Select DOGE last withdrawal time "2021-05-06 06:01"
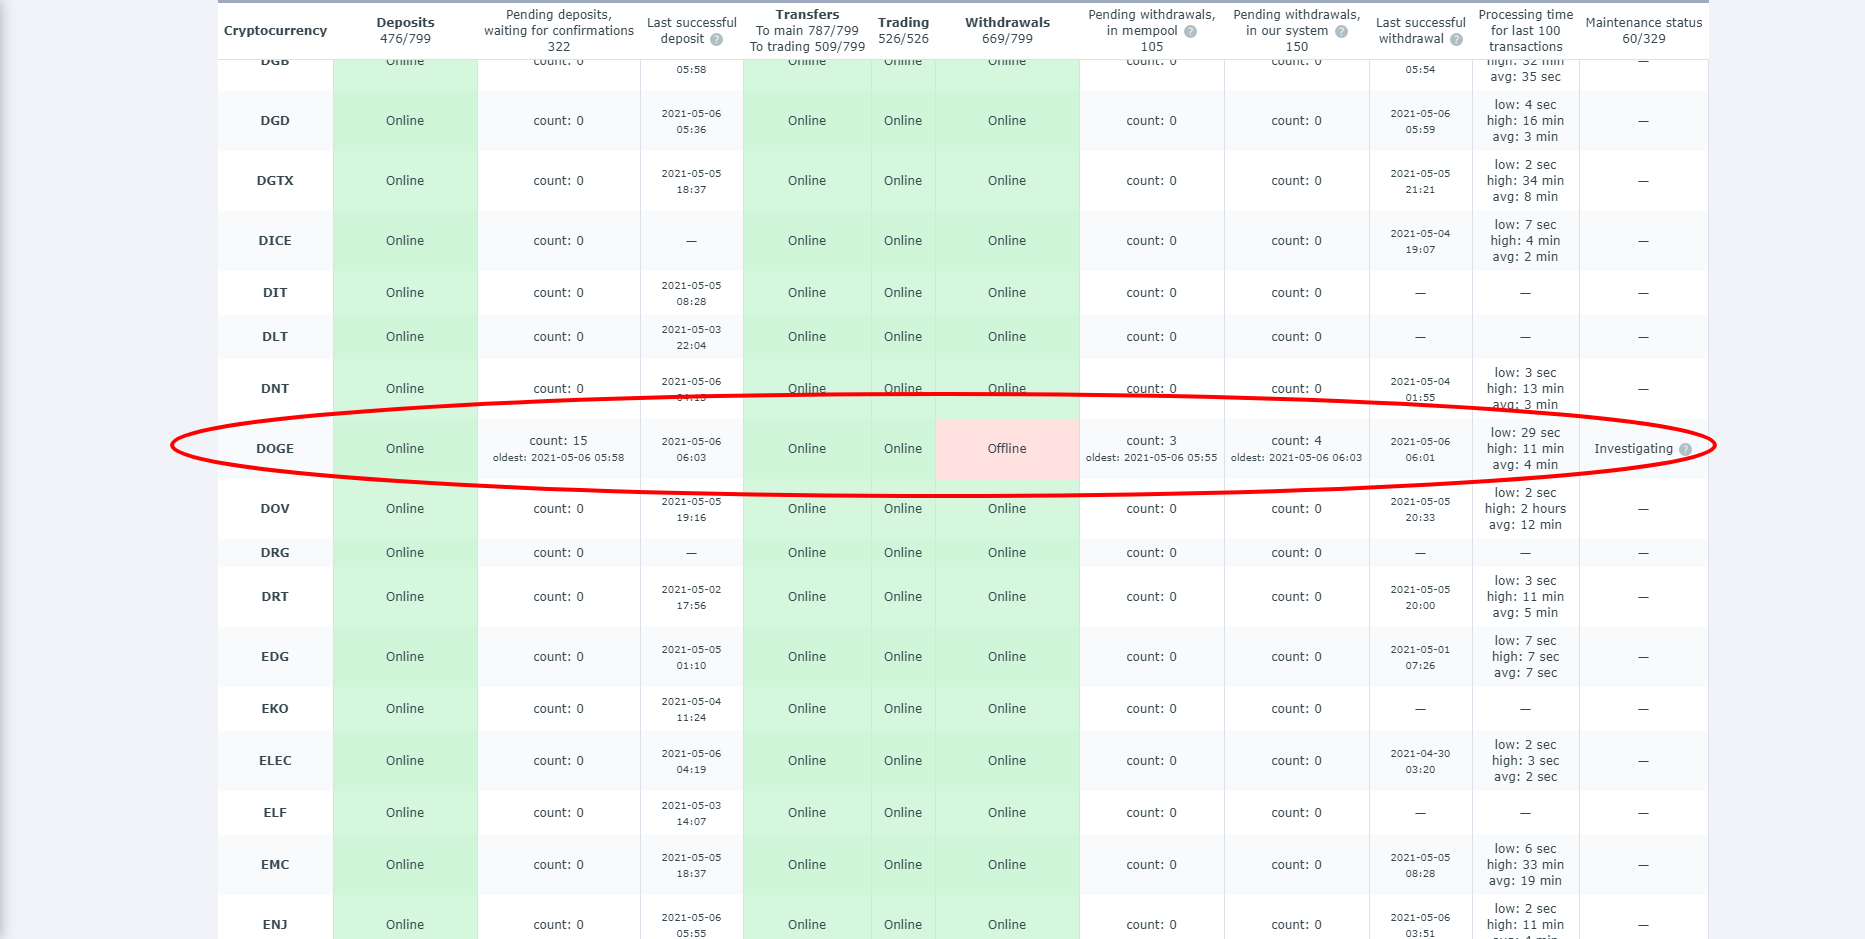1865x939 pixels. pos(1420,449)
